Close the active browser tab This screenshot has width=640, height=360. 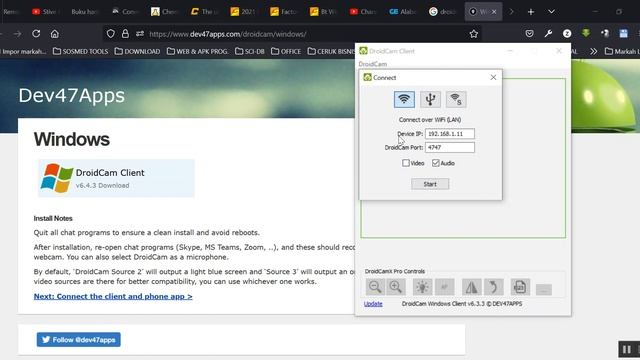point(494,12)
